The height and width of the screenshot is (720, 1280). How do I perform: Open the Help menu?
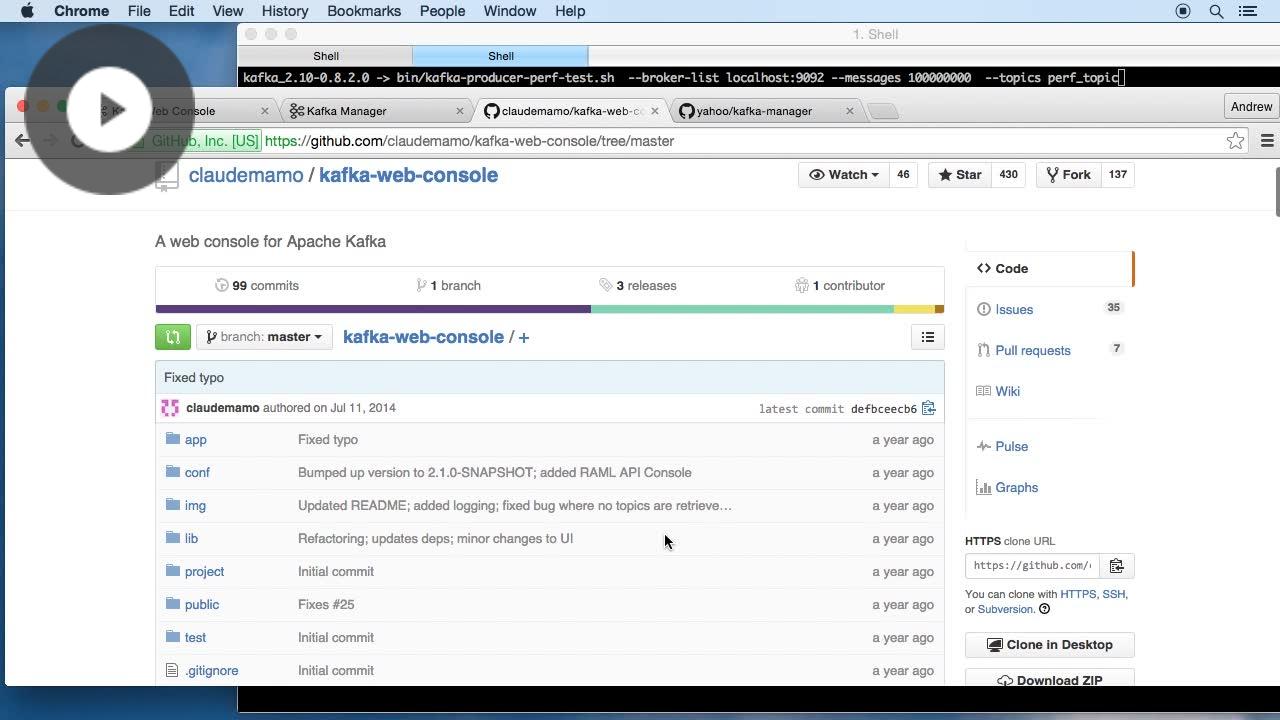tap(570, 11)
